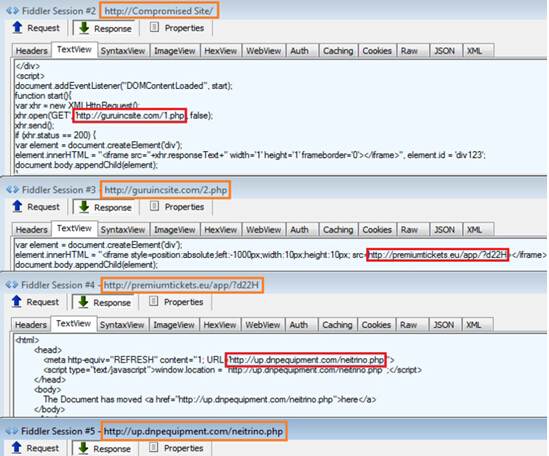Select HexView tab in Session #2
This screenshot has width=549, height=456.
tap(221, 51)
